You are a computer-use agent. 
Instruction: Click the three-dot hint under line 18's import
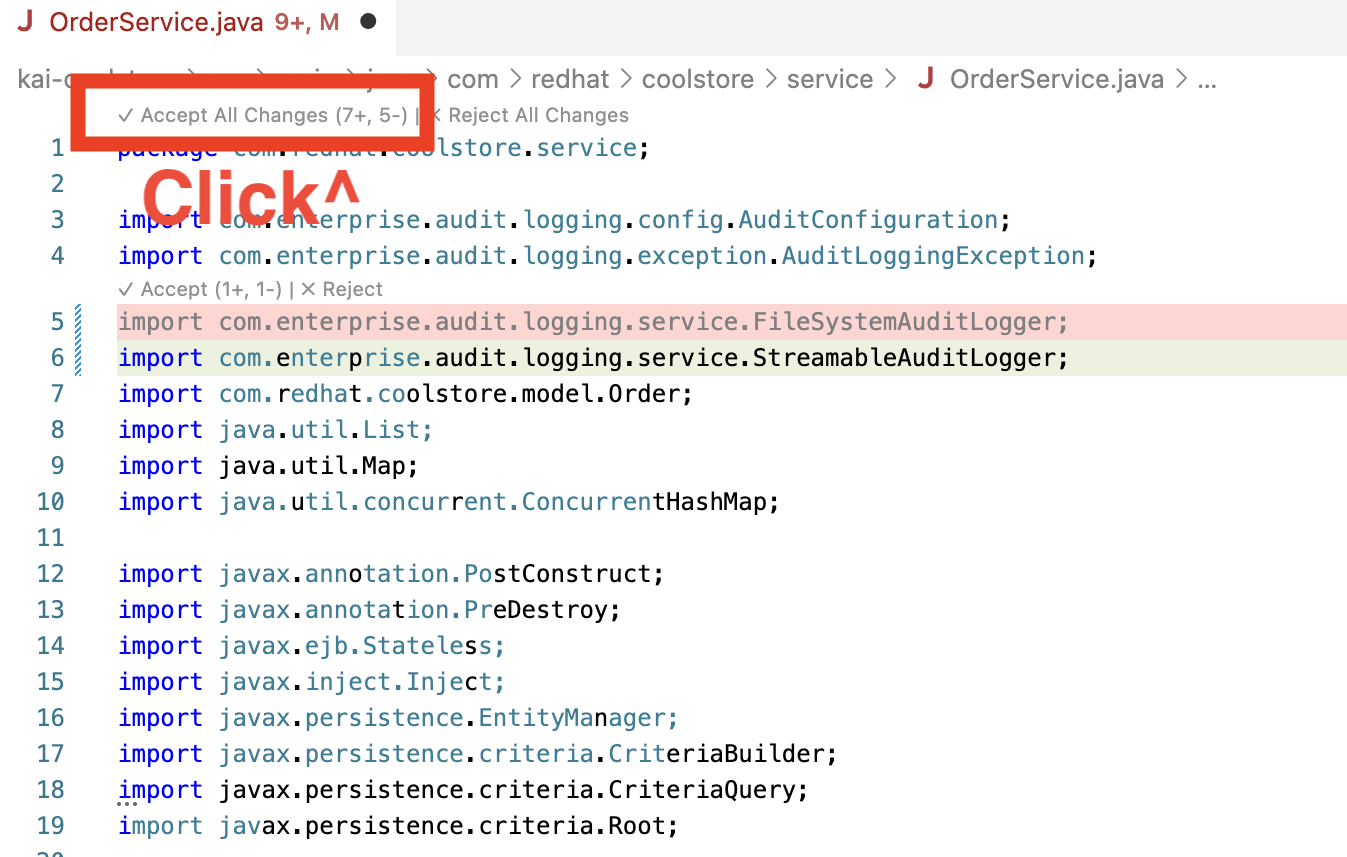tap(127, 803)
